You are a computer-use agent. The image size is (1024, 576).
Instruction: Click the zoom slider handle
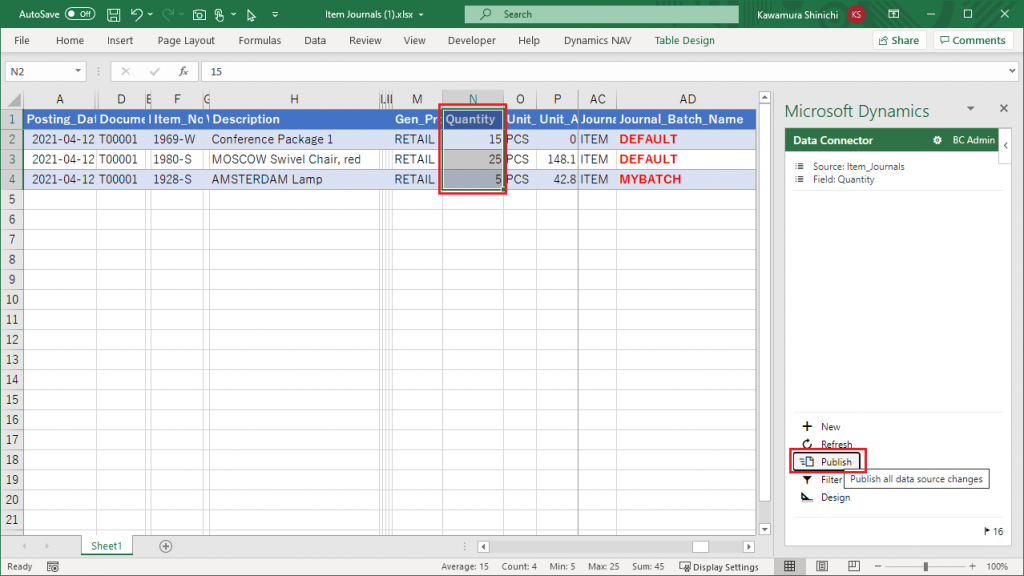925,566
